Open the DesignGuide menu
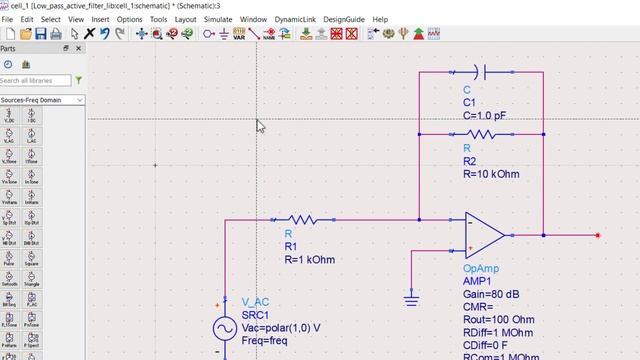Viewport: 640px width, 360px height. (344, 19)
